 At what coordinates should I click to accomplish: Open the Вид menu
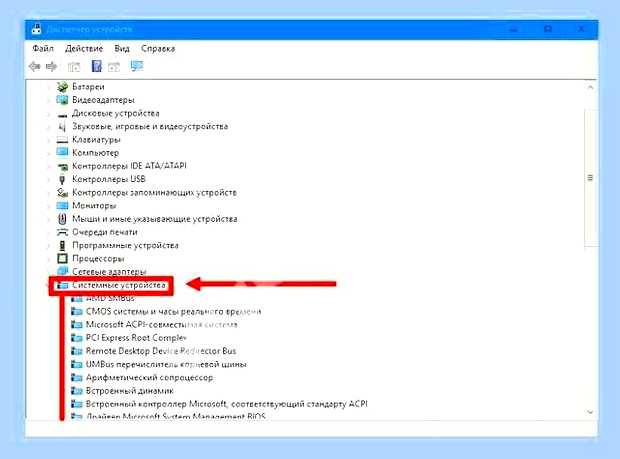[x=122, y=49]
